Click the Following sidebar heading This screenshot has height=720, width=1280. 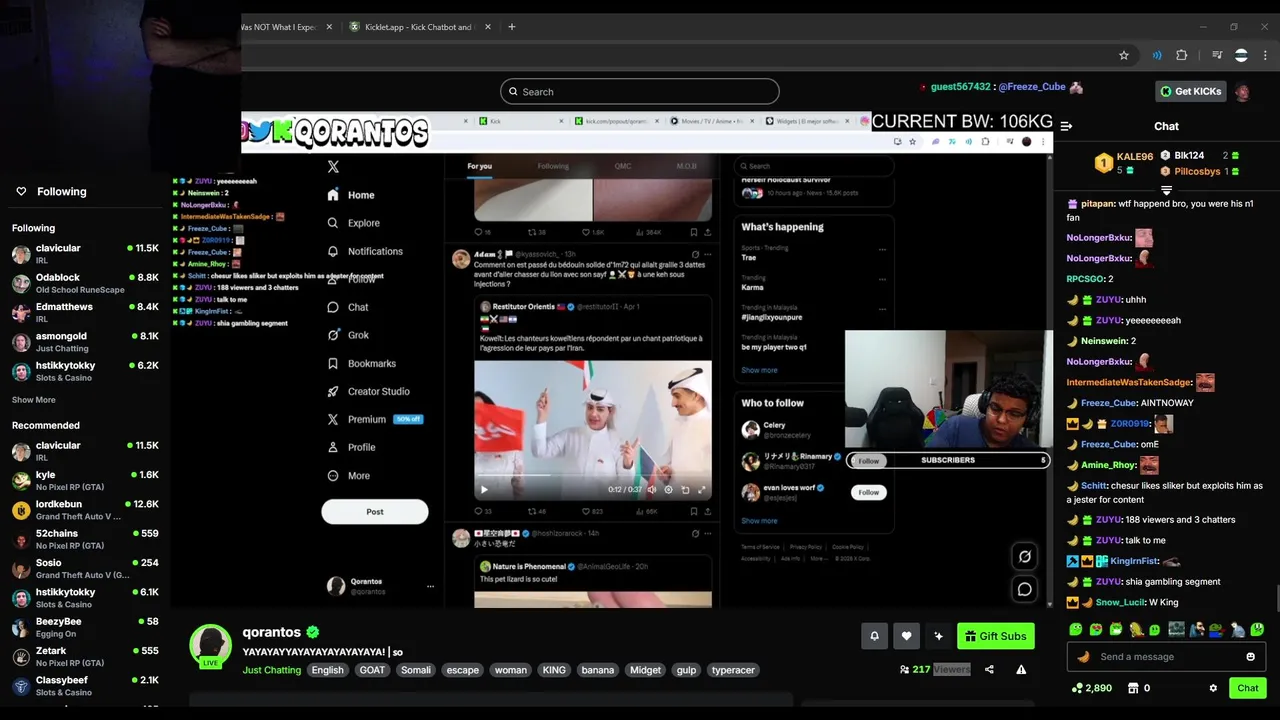(62, 191)
